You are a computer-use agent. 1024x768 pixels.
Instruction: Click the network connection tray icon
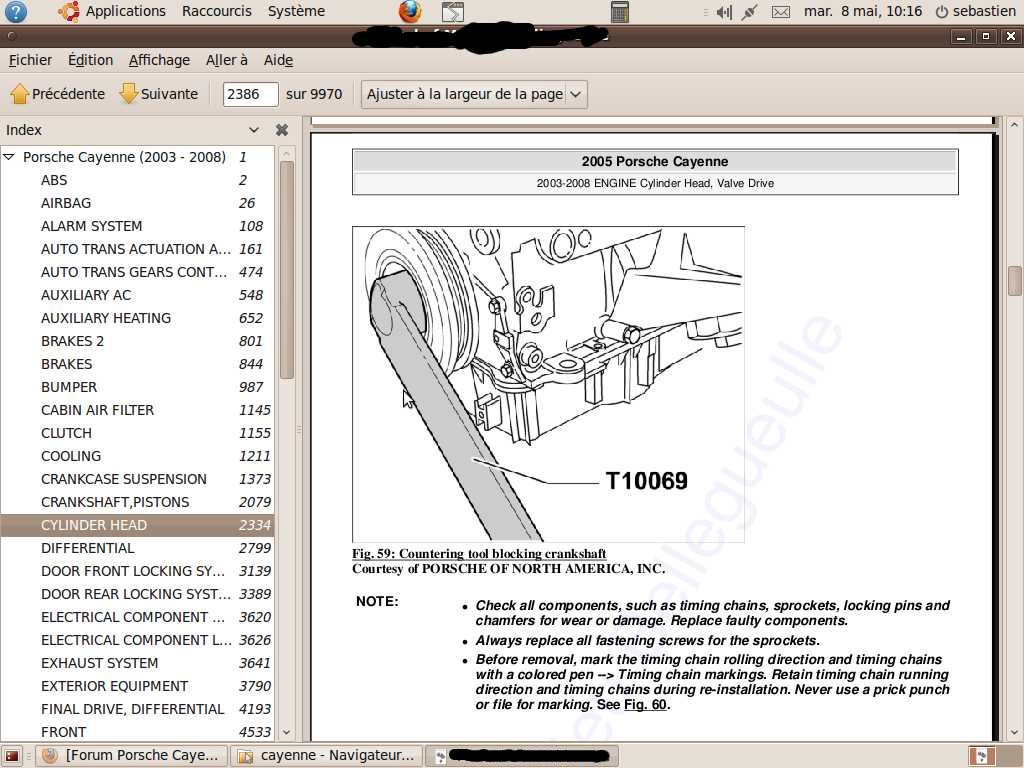tap(750, 12)
